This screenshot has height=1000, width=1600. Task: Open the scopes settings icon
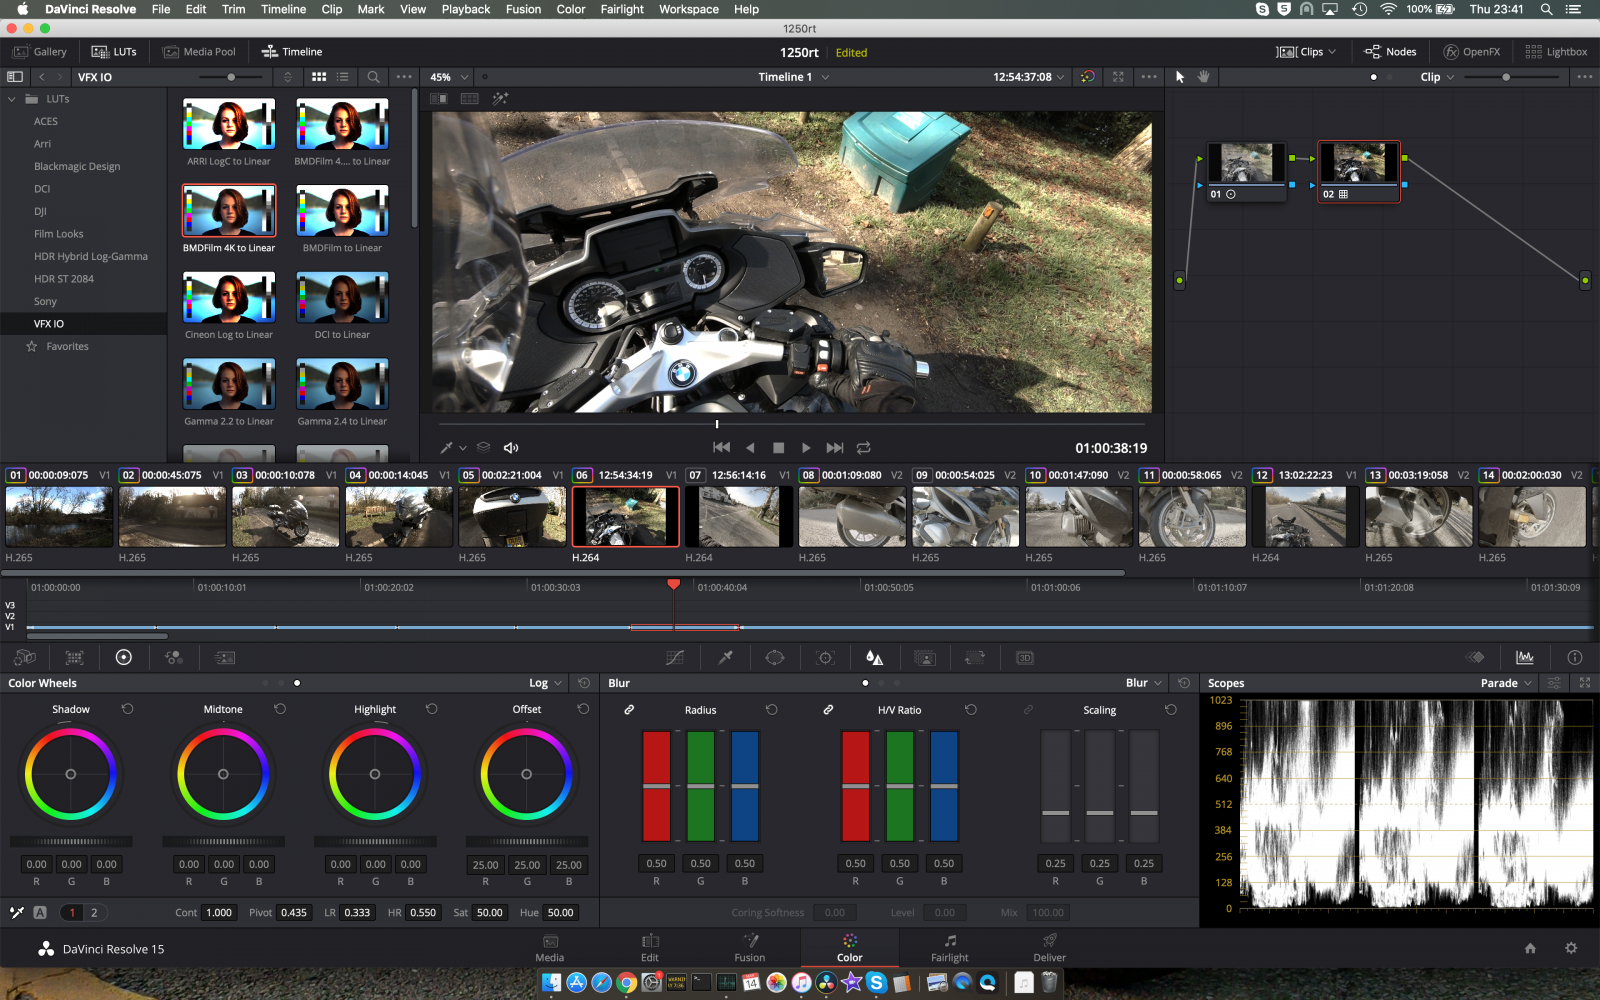(1554, 683)
